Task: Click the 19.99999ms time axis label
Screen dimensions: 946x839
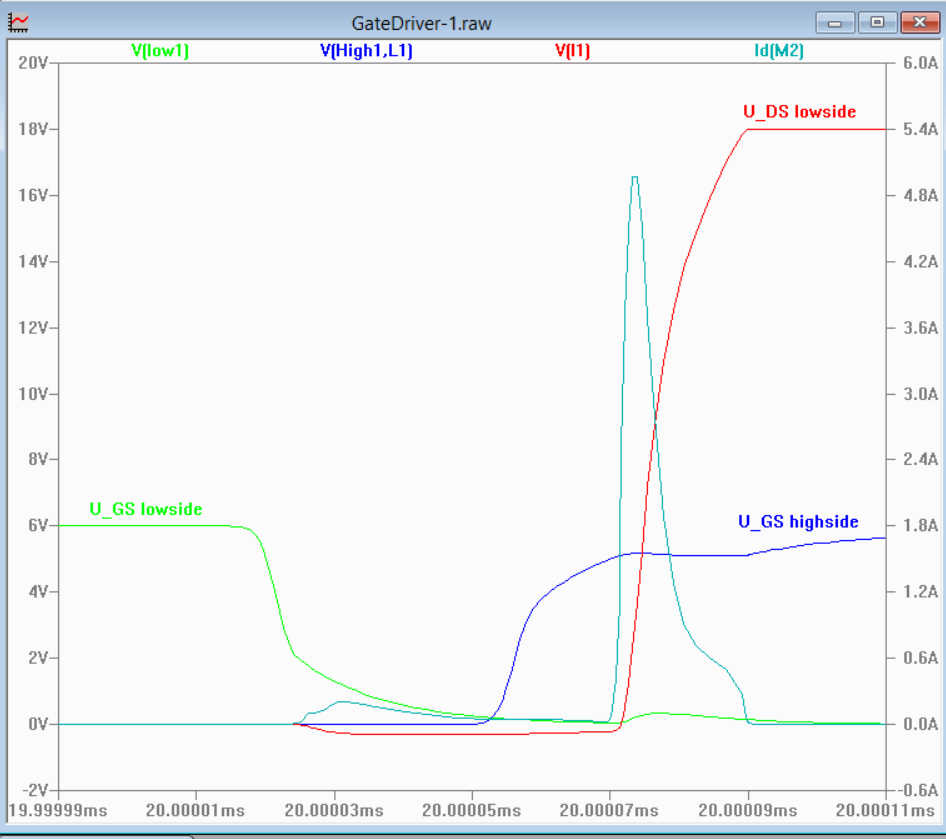Action: click(57, 810)
